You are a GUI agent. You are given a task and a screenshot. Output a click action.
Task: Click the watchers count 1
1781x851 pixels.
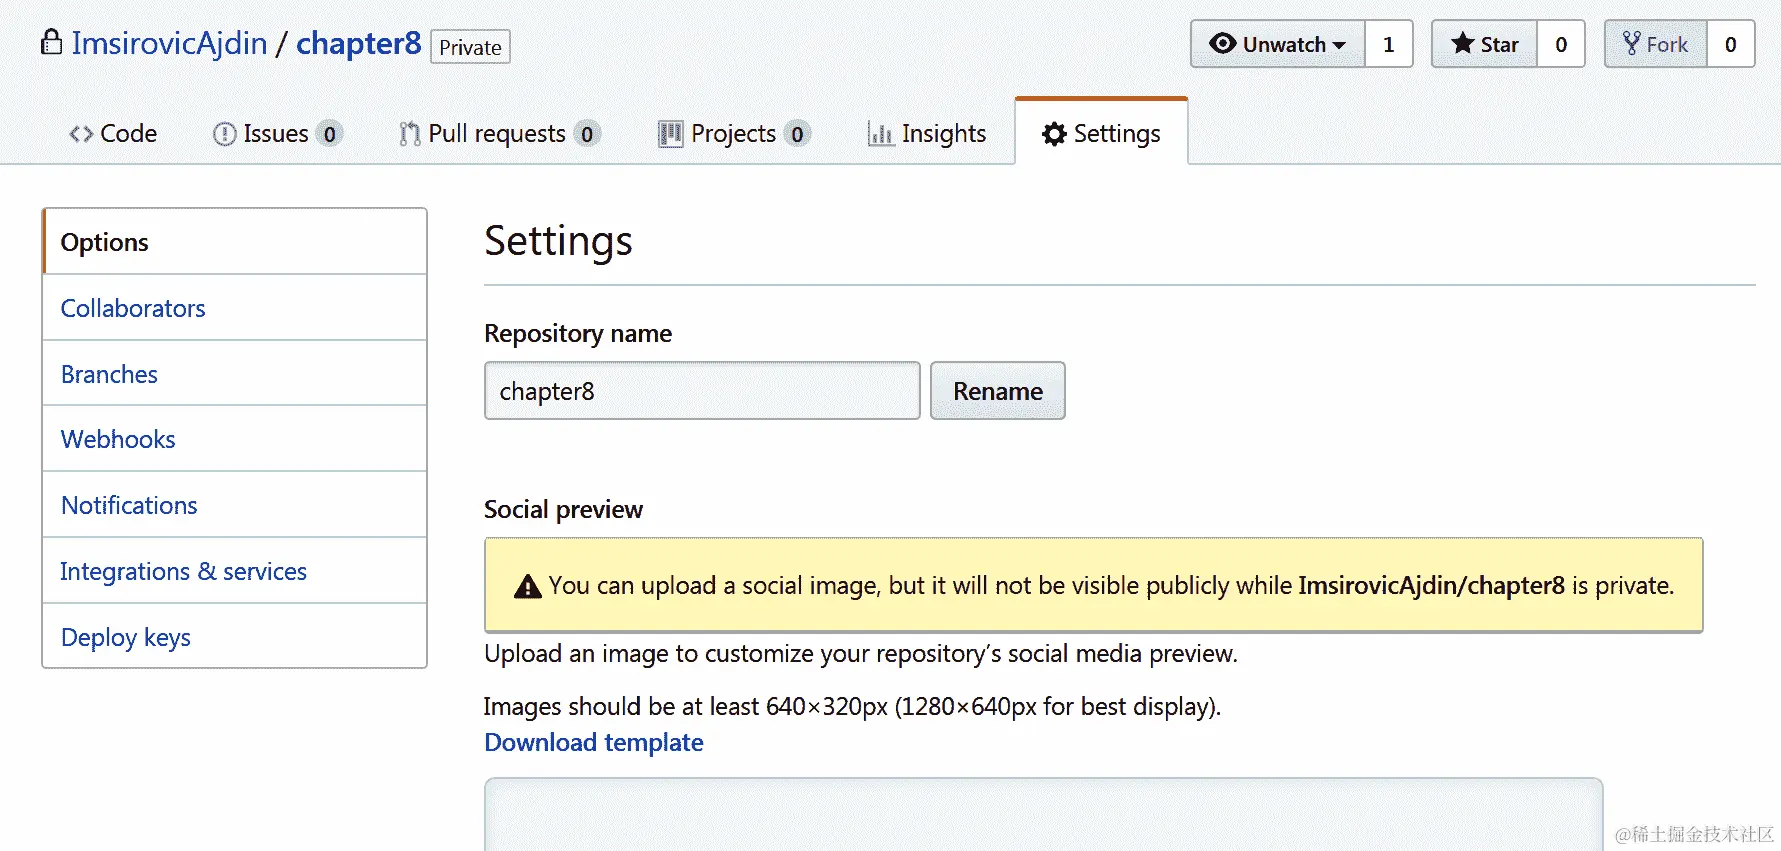1389,44
